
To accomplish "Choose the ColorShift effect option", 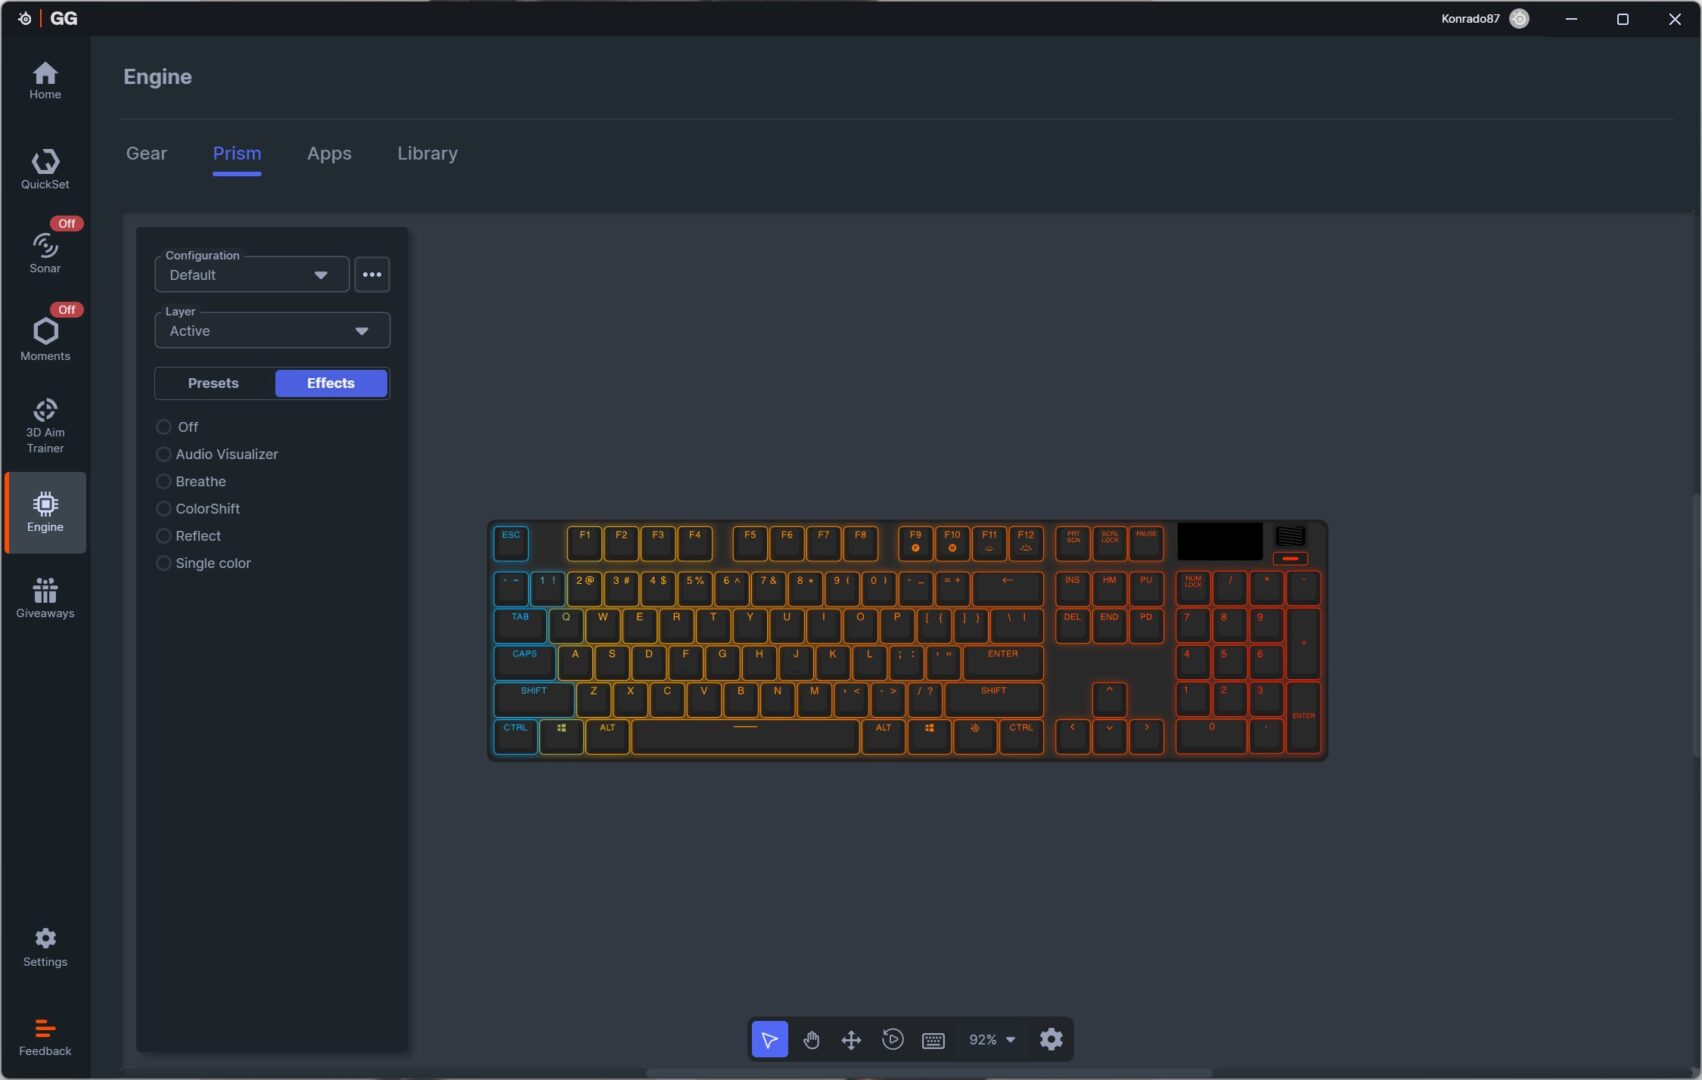I will pyautogui.click(x=164, y=509).
